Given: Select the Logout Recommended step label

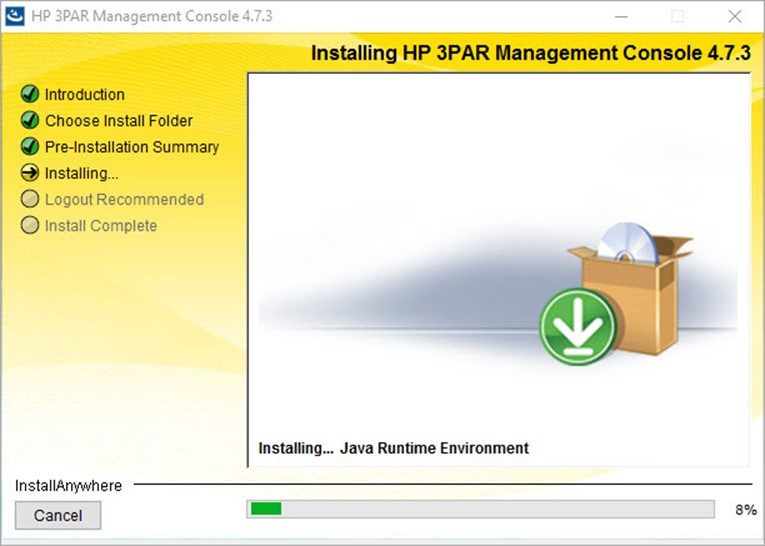Looking at the screenshot, I should point(124,200).
